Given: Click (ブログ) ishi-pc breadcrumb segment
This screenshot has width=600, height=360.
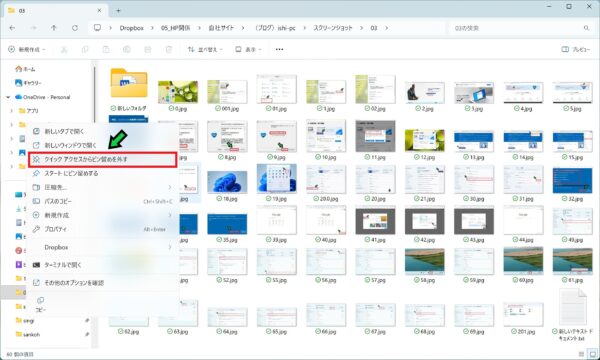Looking at the screenshot, I should click(276, 28).
